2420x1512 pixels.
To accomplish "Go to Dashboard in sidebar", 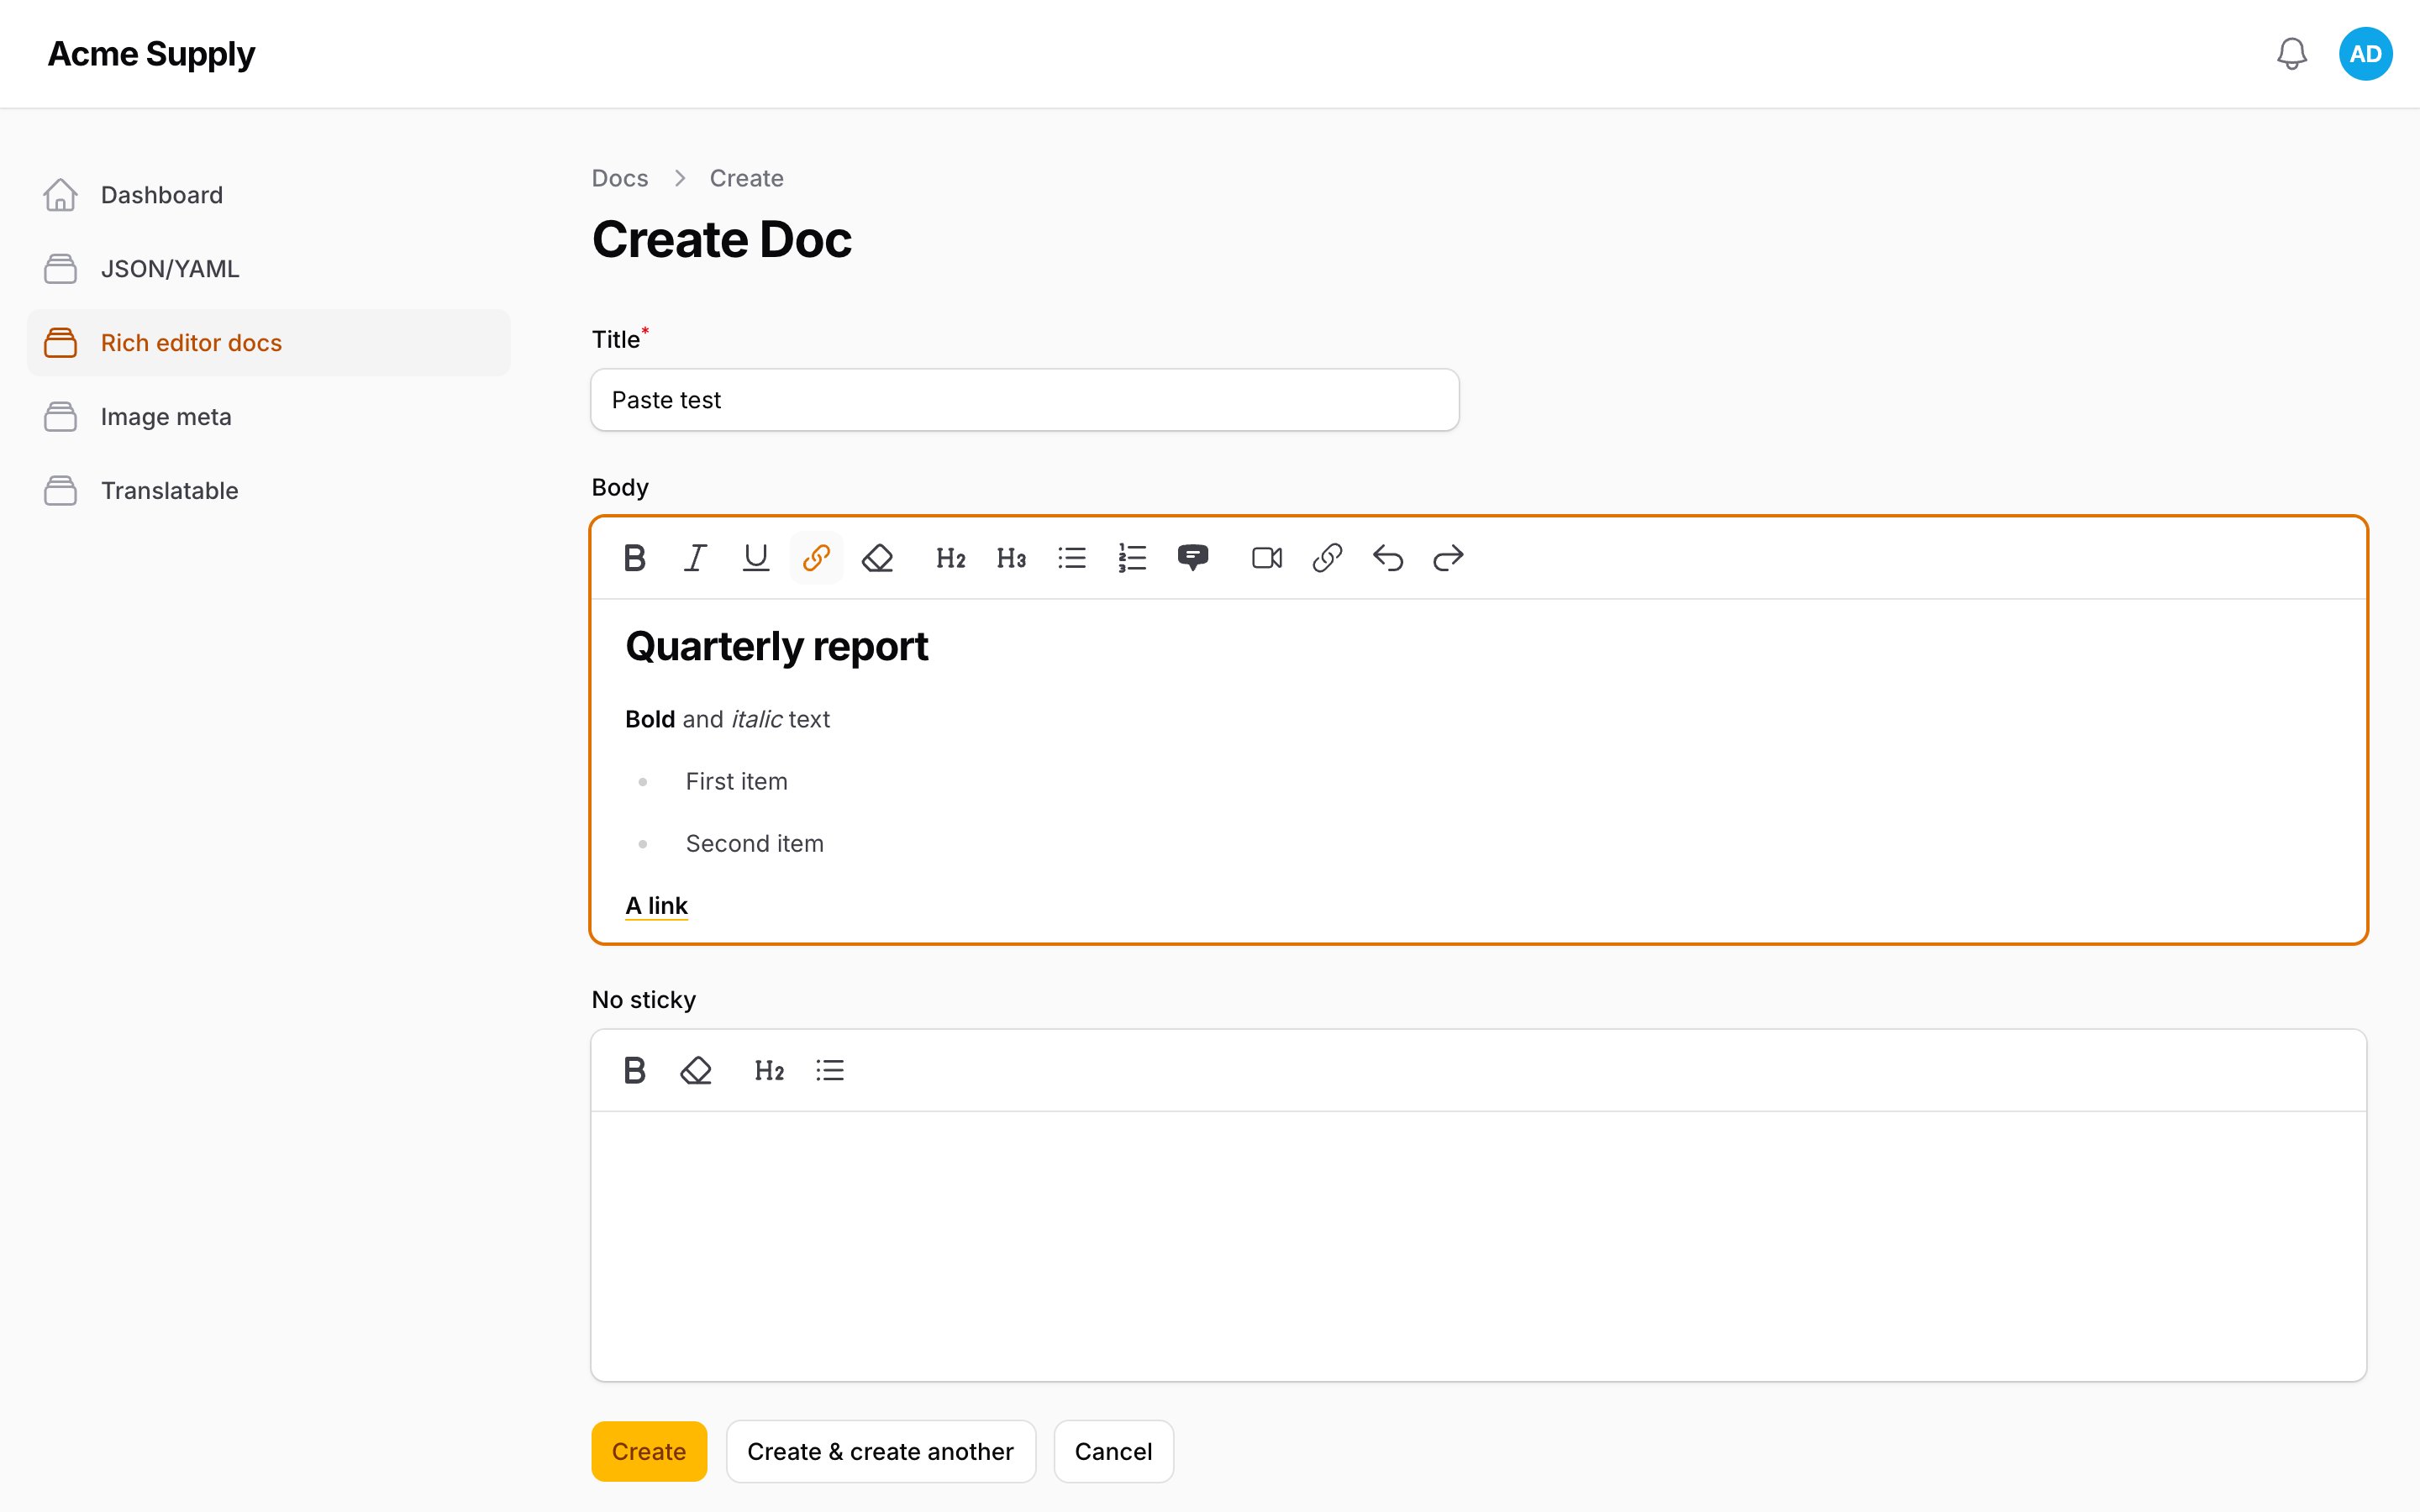I will 268,195.
